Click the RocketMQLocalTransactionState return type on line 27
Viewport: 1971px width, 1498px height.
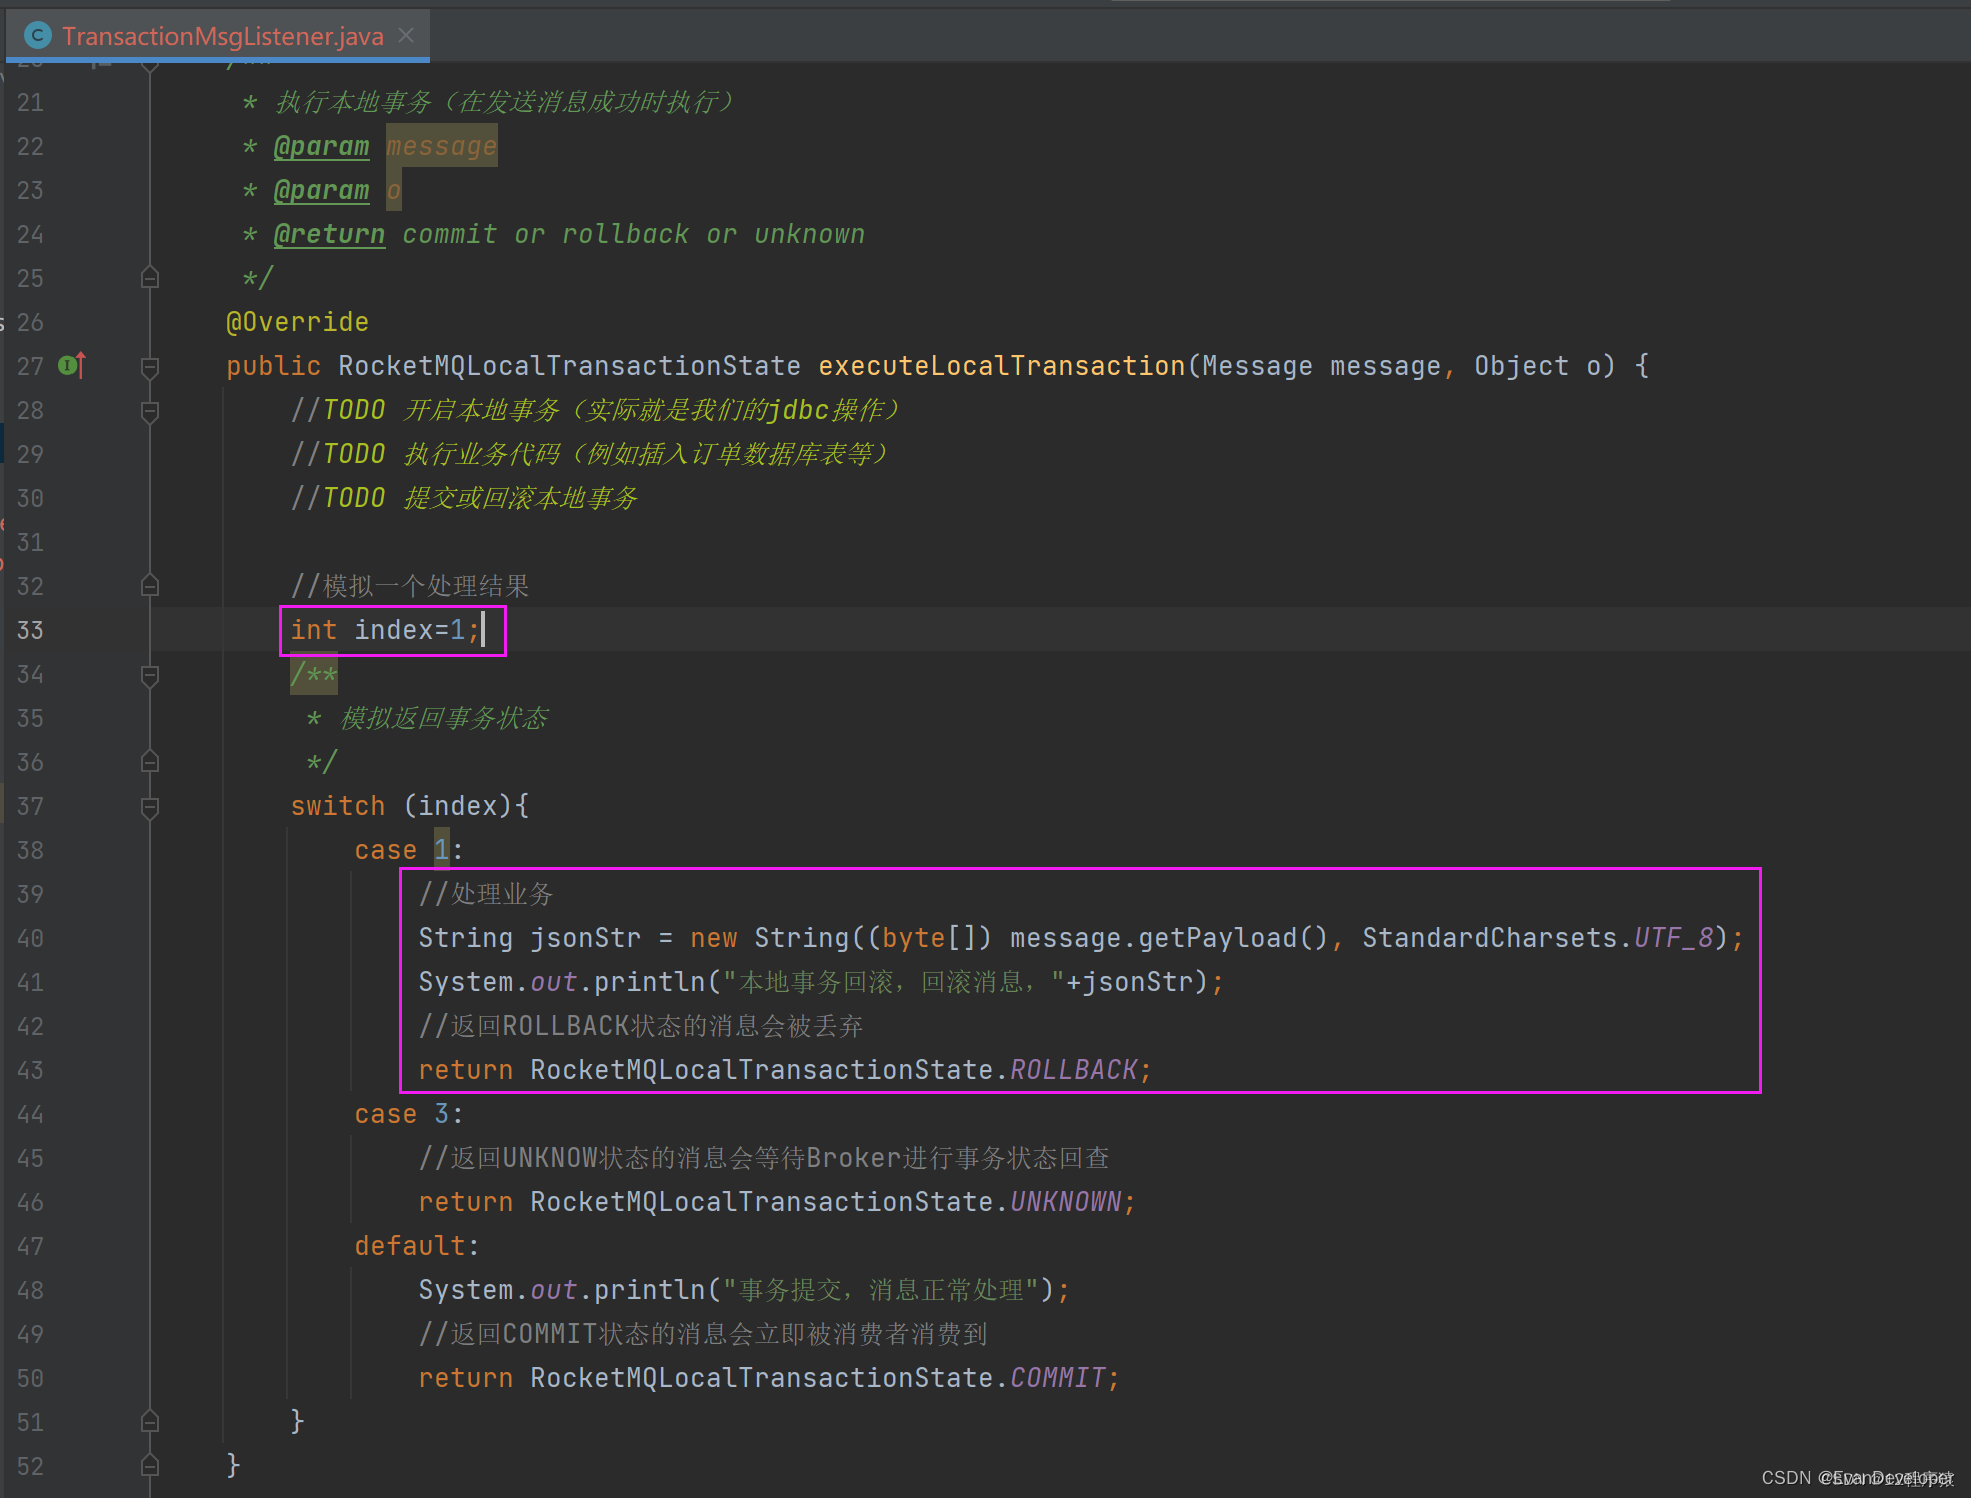tap(569, 366)
